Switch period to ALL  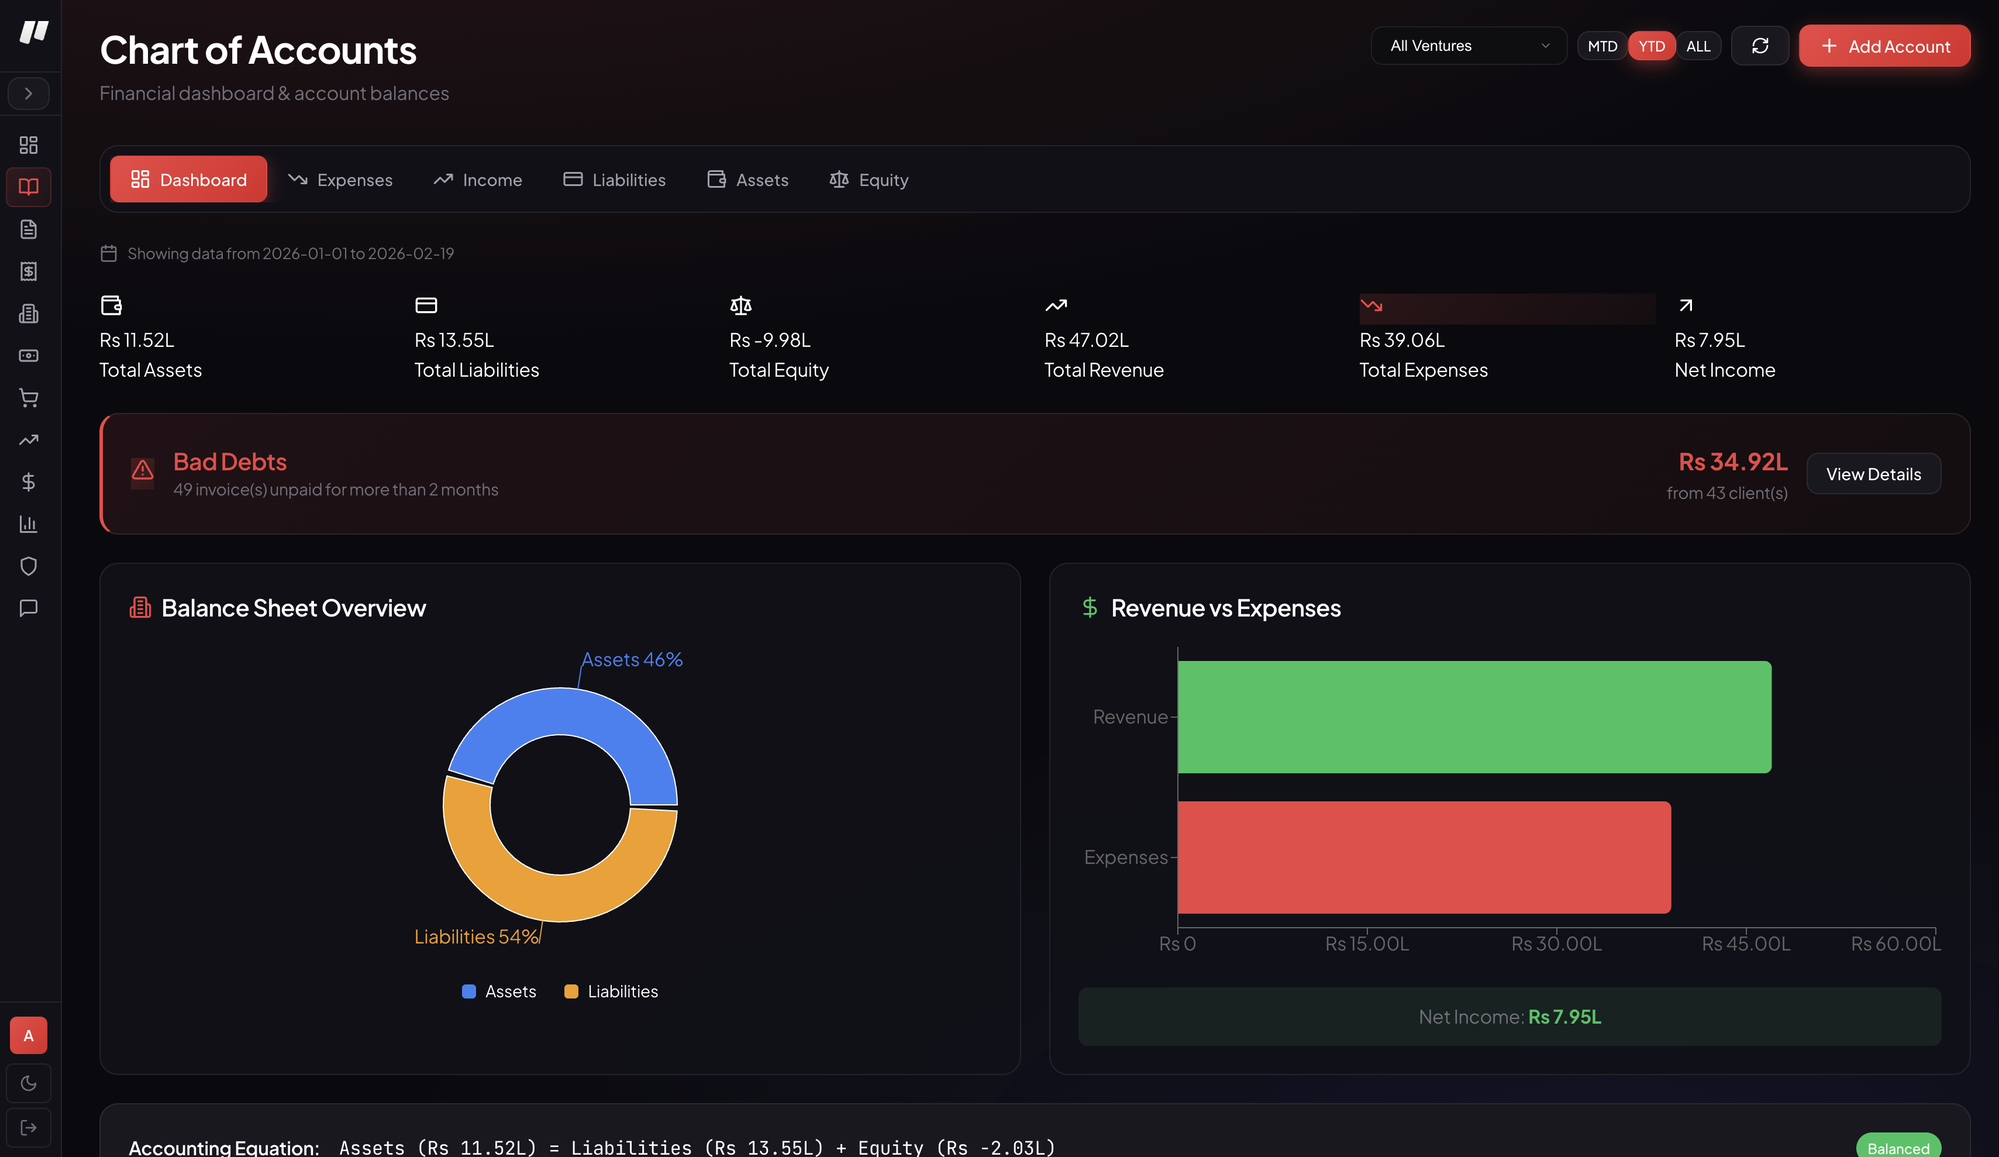[x=1698, y=46]
